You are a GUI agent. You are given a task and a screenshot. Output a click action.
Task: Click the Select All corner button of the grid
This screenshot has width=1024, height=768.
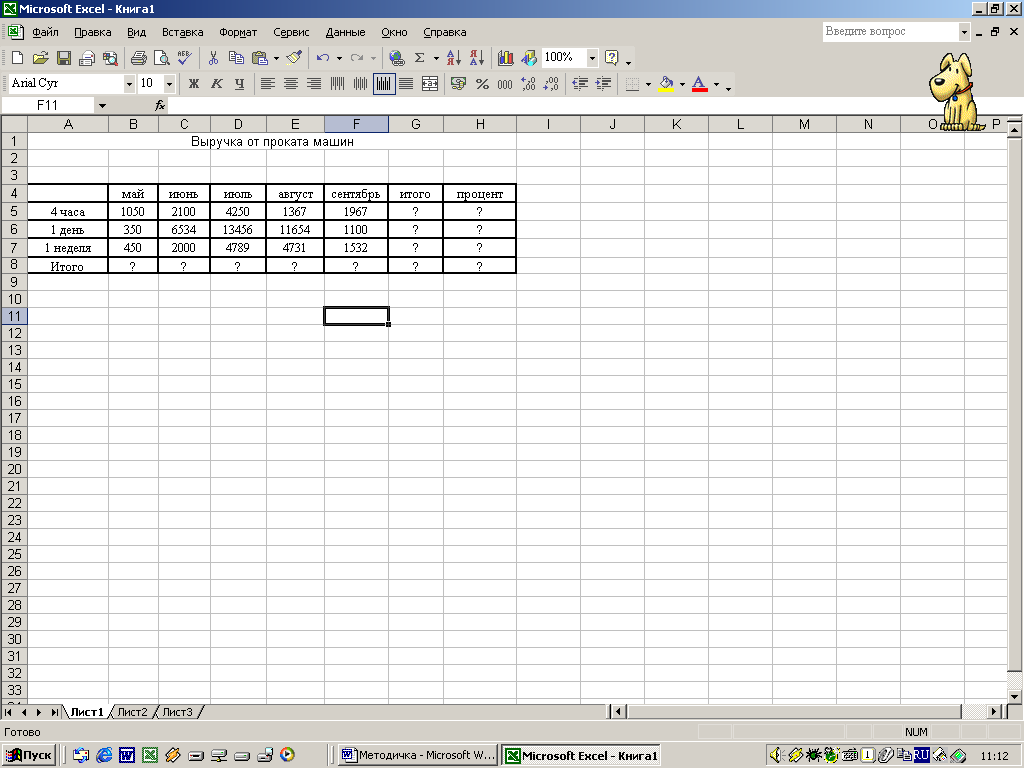[14, 124]
